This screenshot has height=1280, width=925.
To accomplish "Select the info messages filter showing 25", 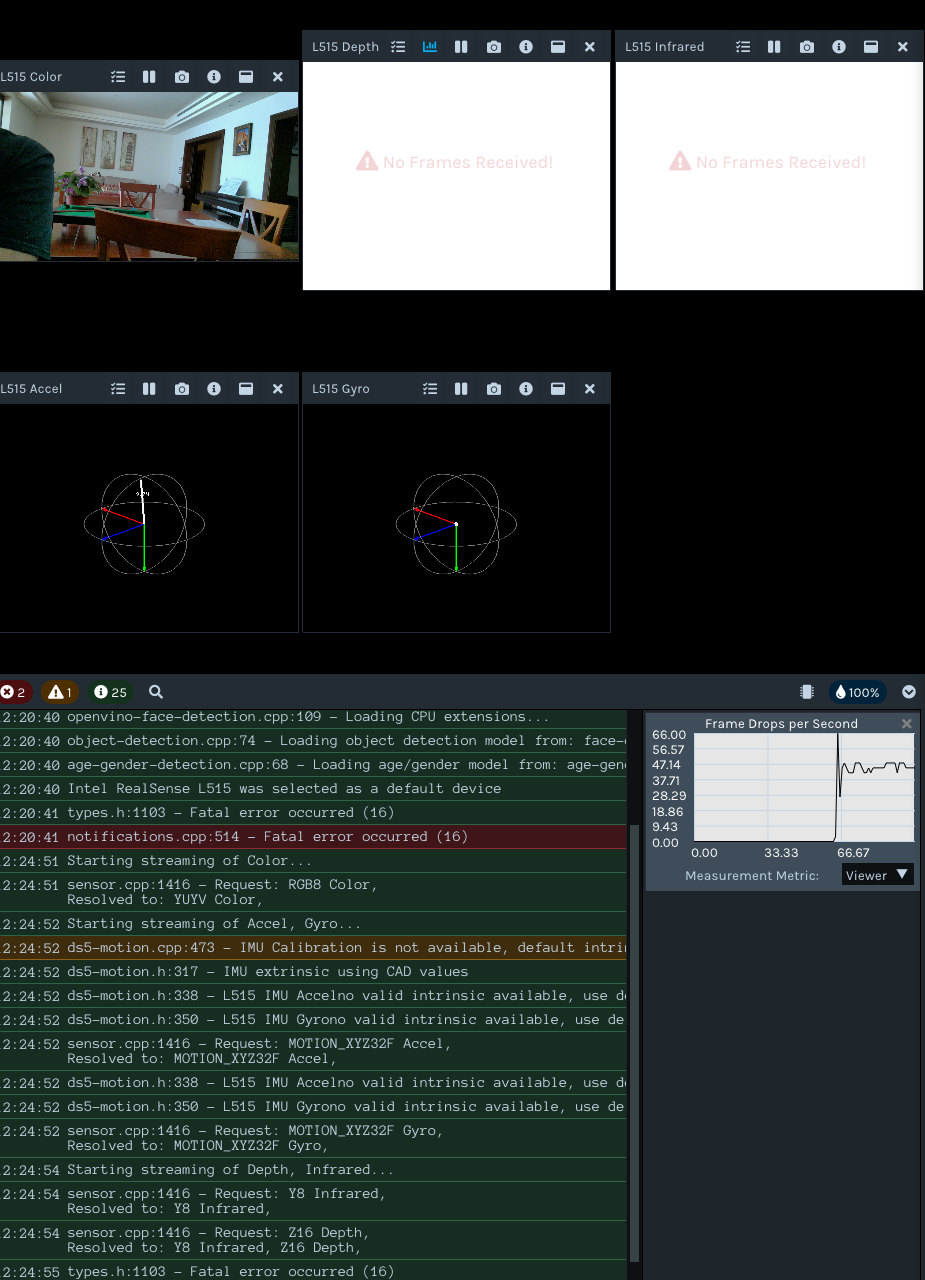I will [x=110, y=691].
